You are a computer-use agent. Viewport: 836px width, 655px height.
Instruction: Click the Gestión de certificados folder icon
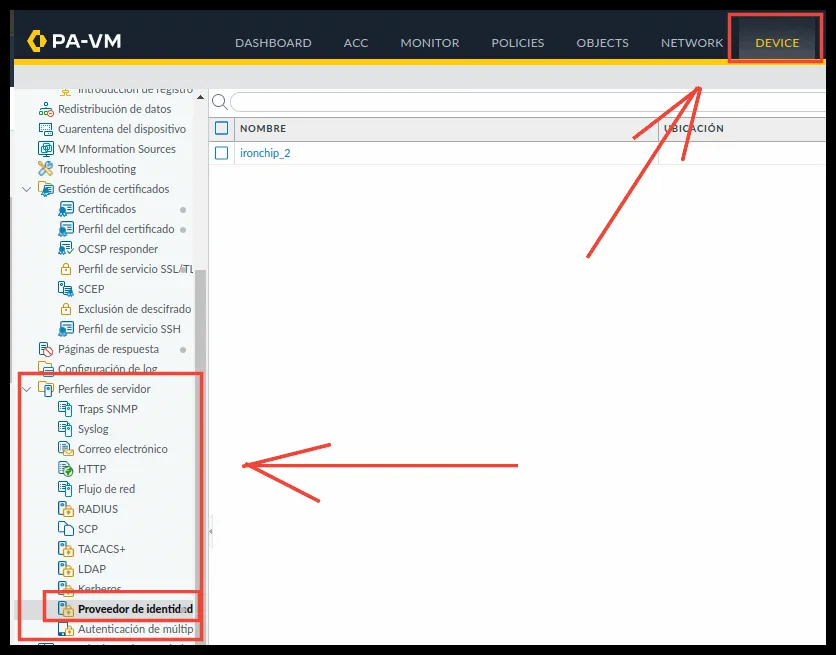(x=46, y=189)
